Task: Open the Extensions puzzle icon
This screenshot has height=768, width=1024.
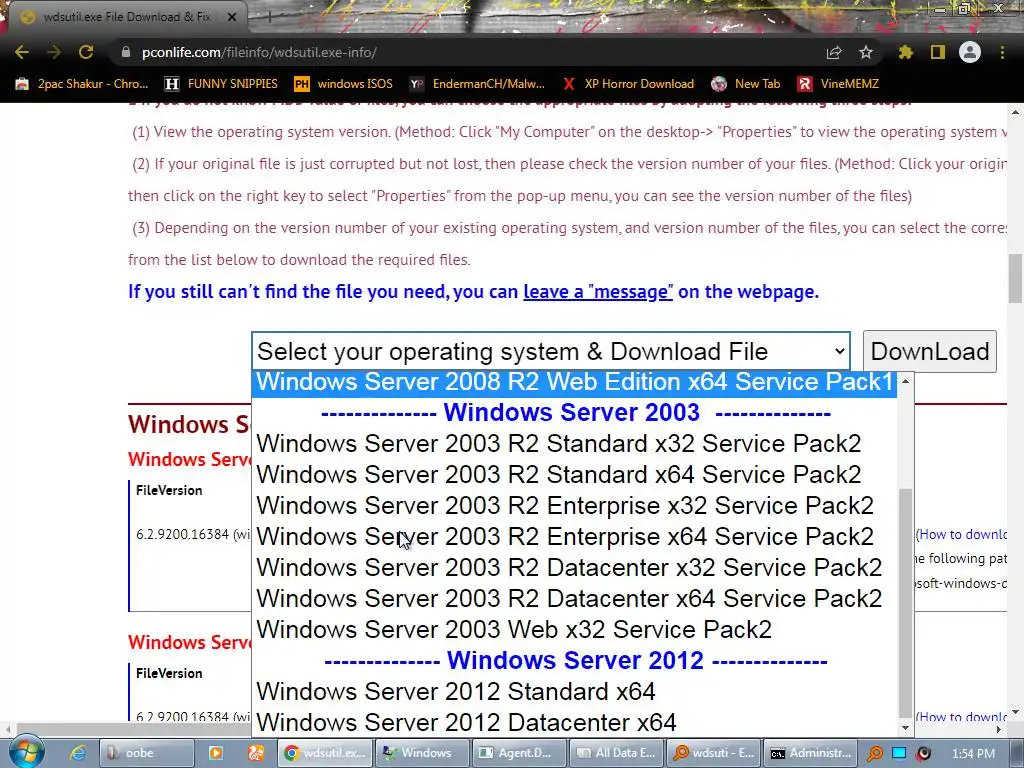Action: tap(906, 52)
